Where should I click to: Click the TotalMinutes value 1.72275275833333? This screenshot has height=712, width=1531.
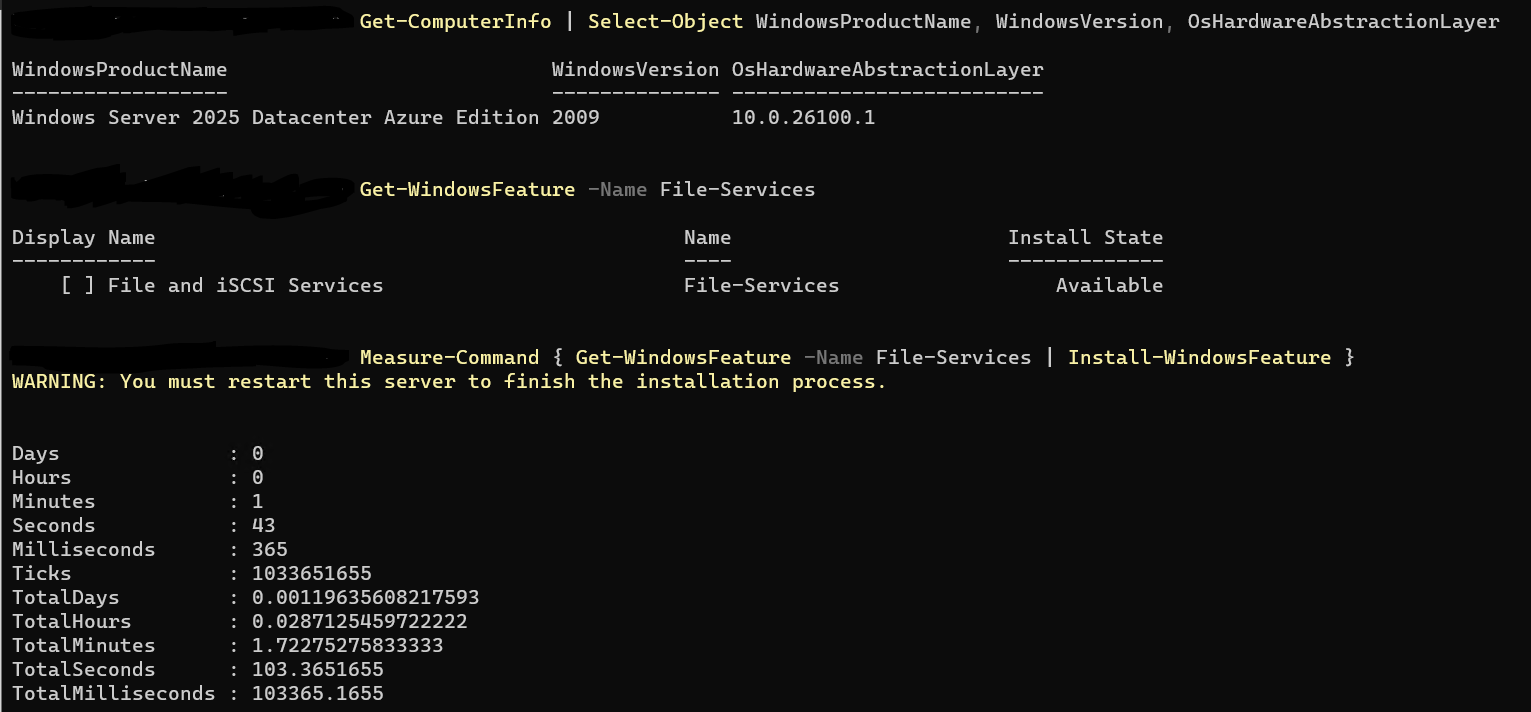tap(347, 645)
